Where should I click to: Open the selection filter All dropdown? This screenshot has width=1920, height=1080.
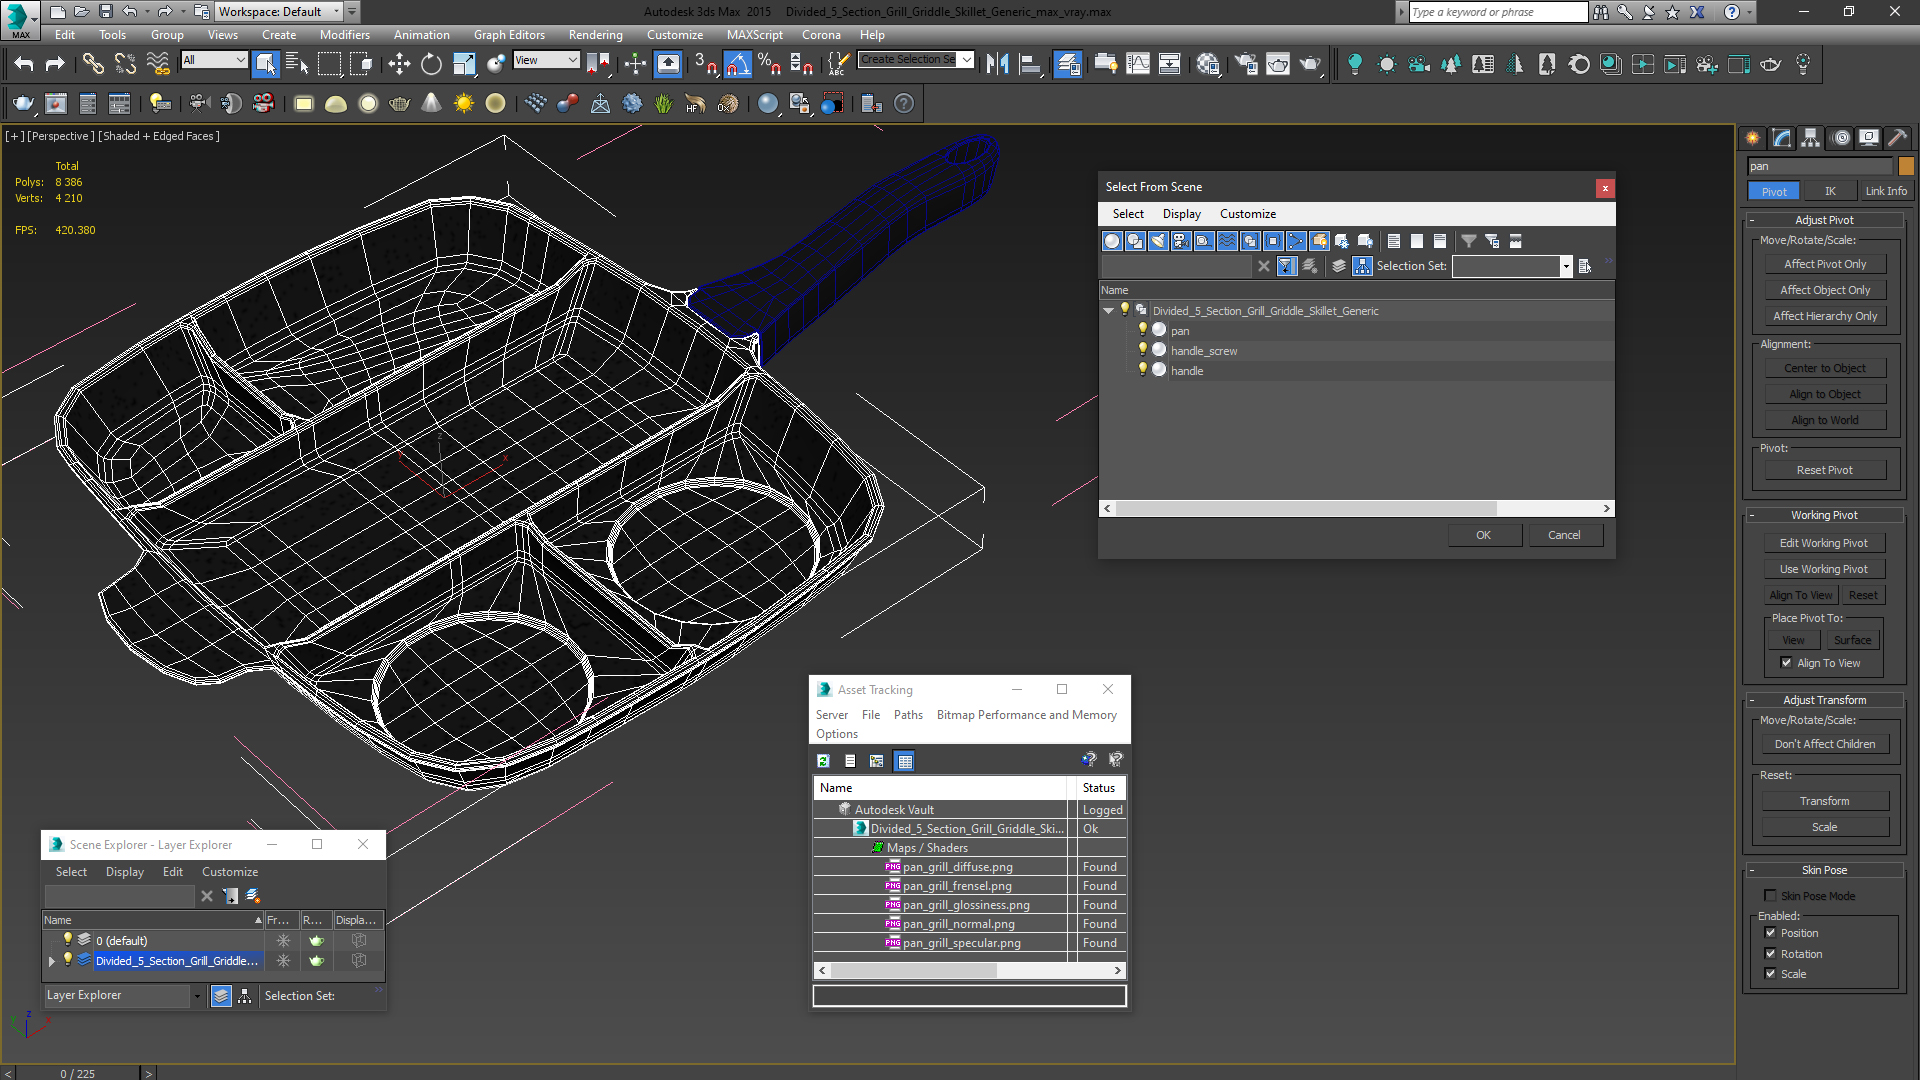(x=214, y=60)
